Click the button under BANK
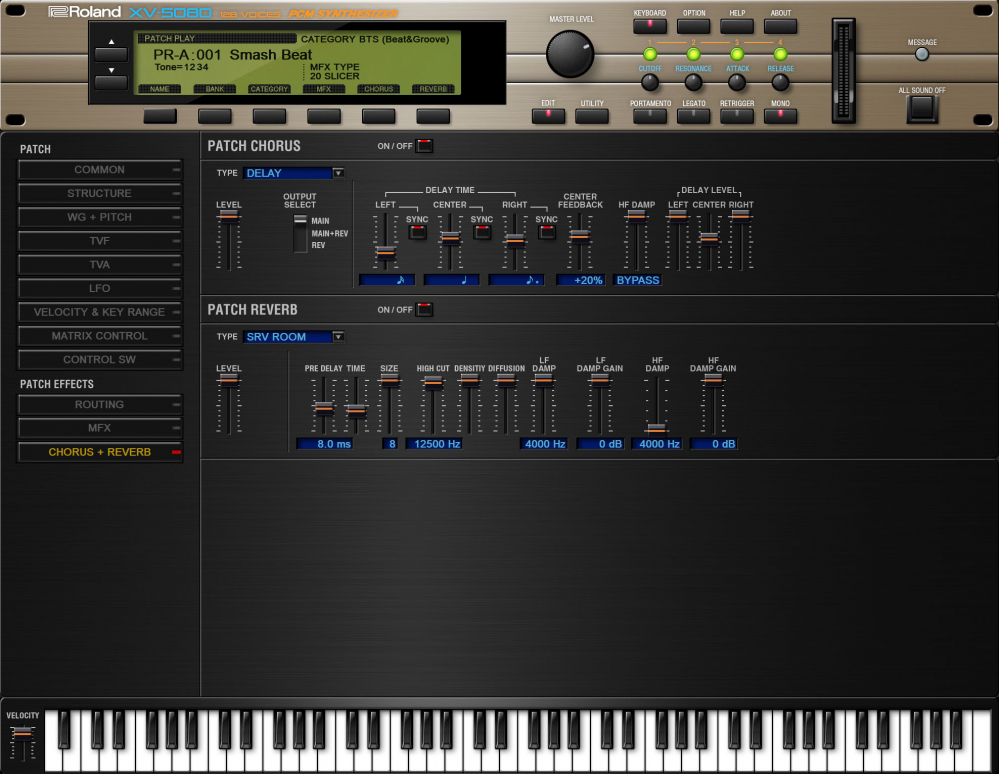This screenshot has height=774, width=999. [x=215, y=116]
